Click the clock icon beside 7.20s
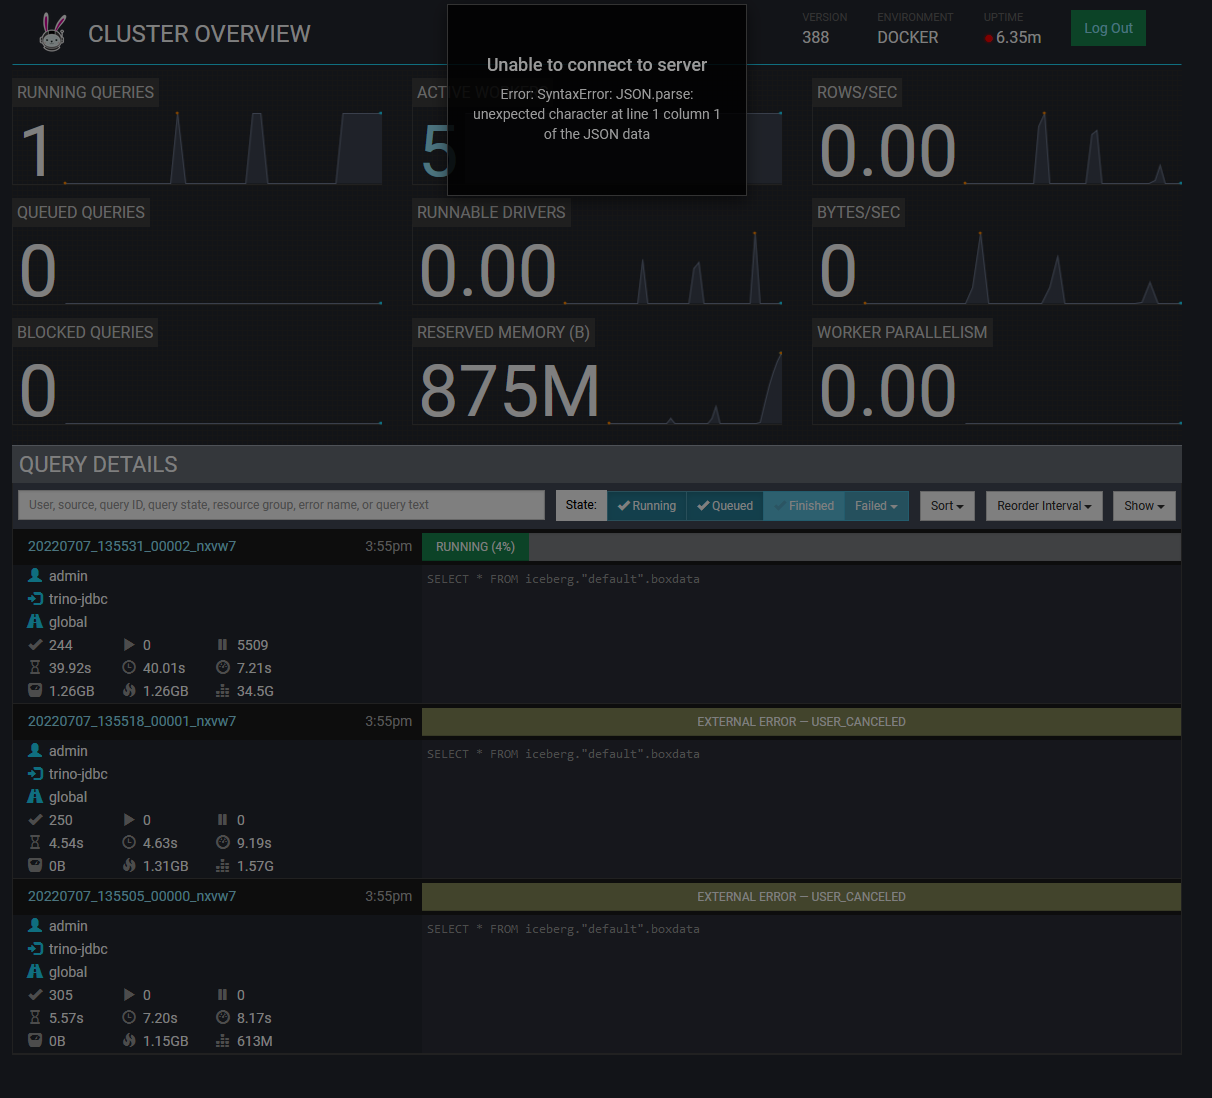 click(129, 1017)
